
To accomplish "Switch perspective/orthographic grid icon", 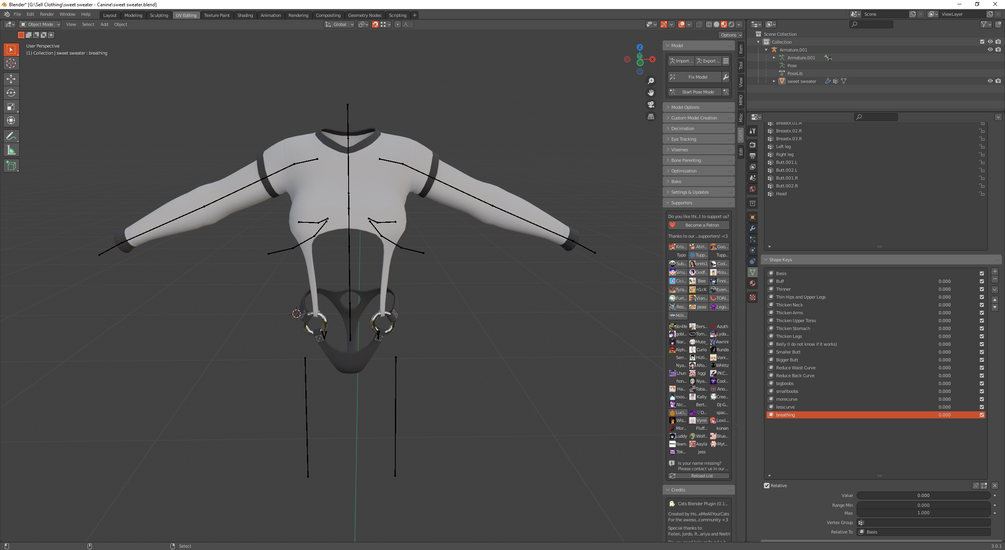I will click(651, 117).
